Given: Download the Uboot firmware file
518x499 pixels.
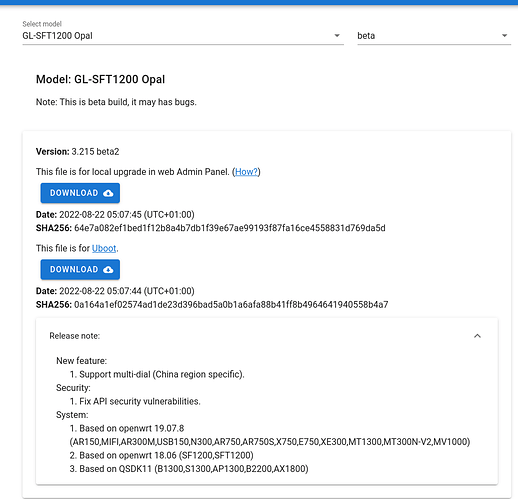Looking at the screenshot, I should pyautogui.click(x=80, y=269).
